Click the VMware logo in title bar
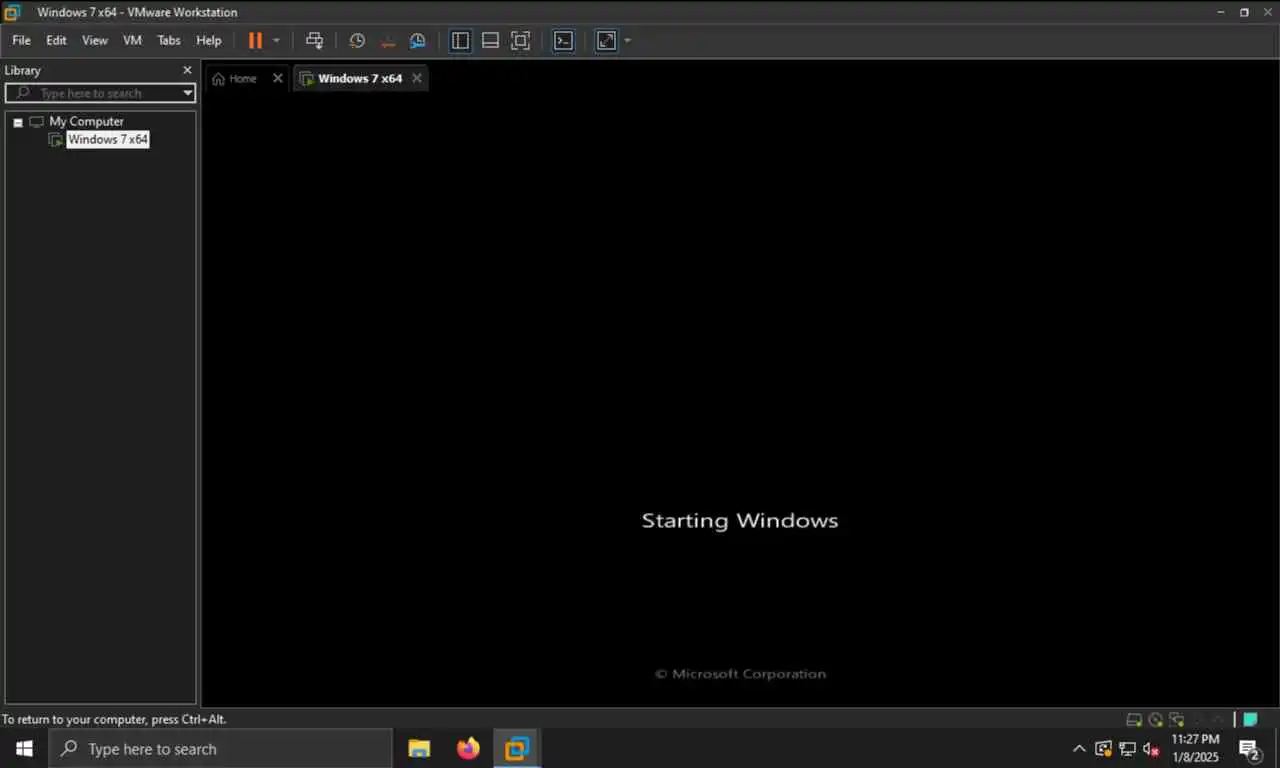Image resolution: width=1280 pixels, height=768 pixels. 12,12
